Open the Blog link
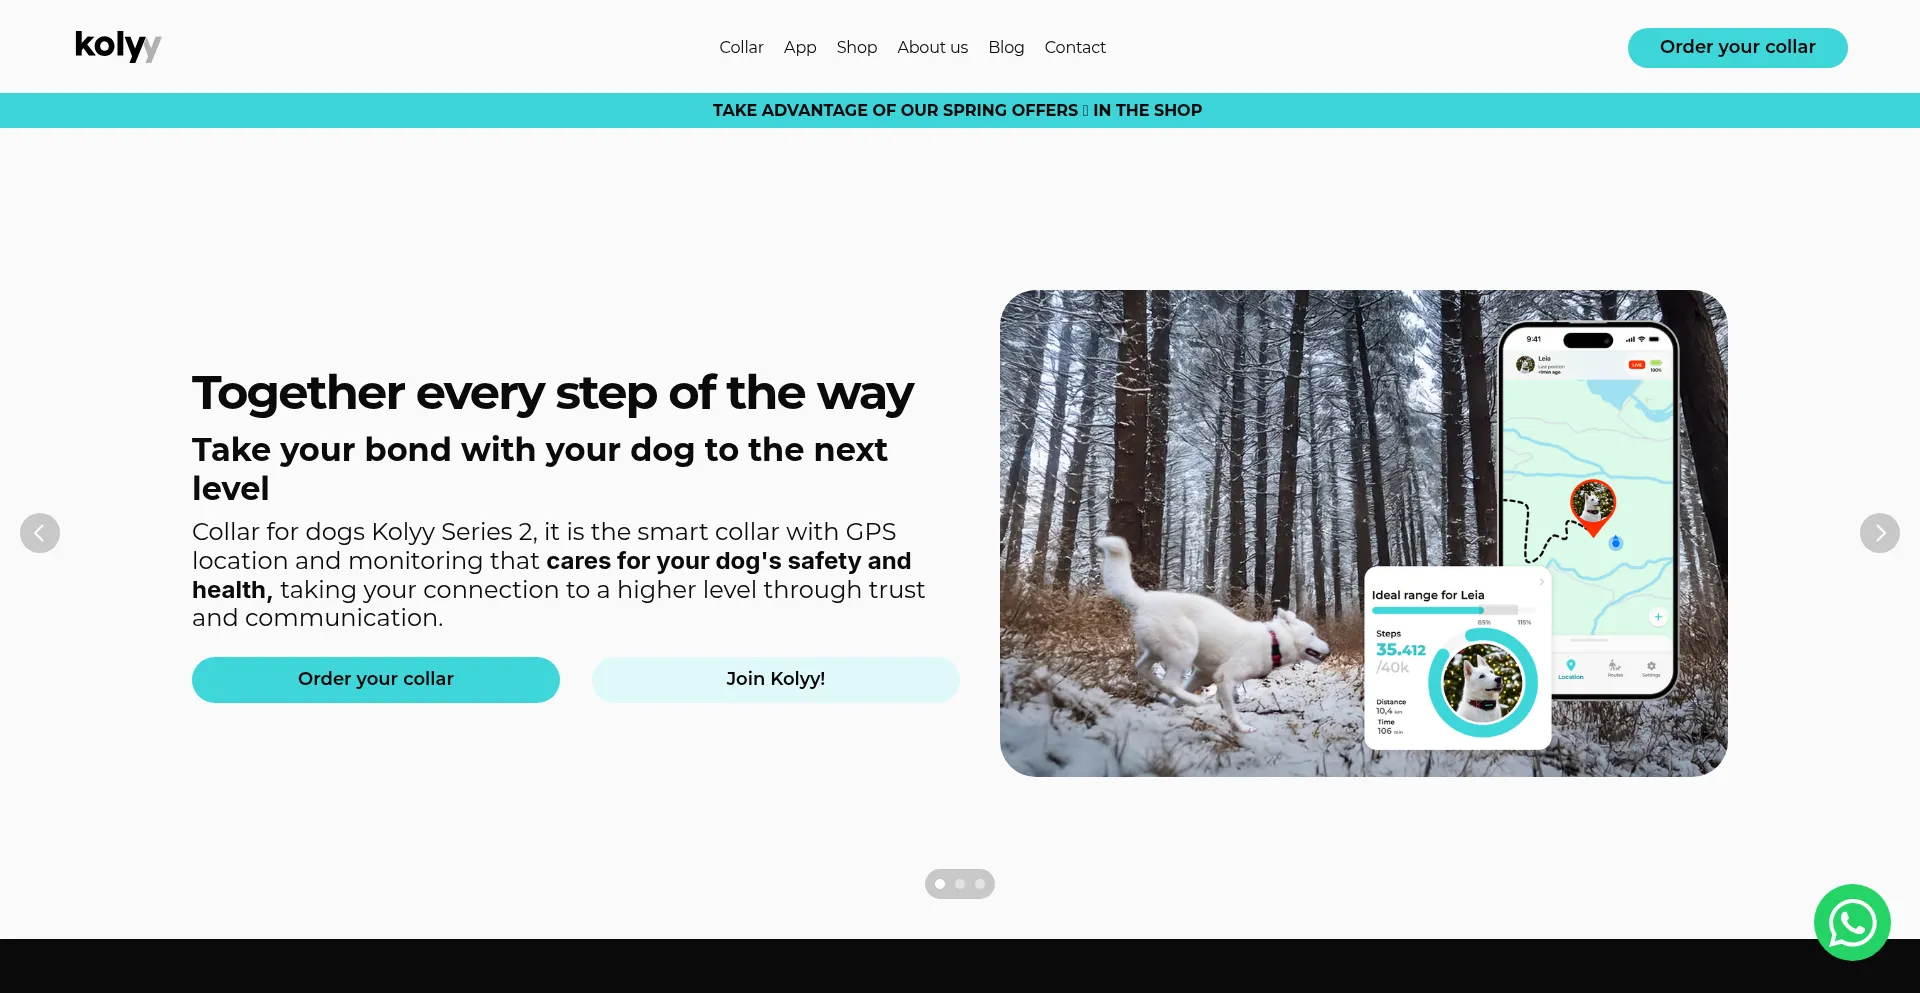This screenshot has width=1920, height=993. 1006,47
